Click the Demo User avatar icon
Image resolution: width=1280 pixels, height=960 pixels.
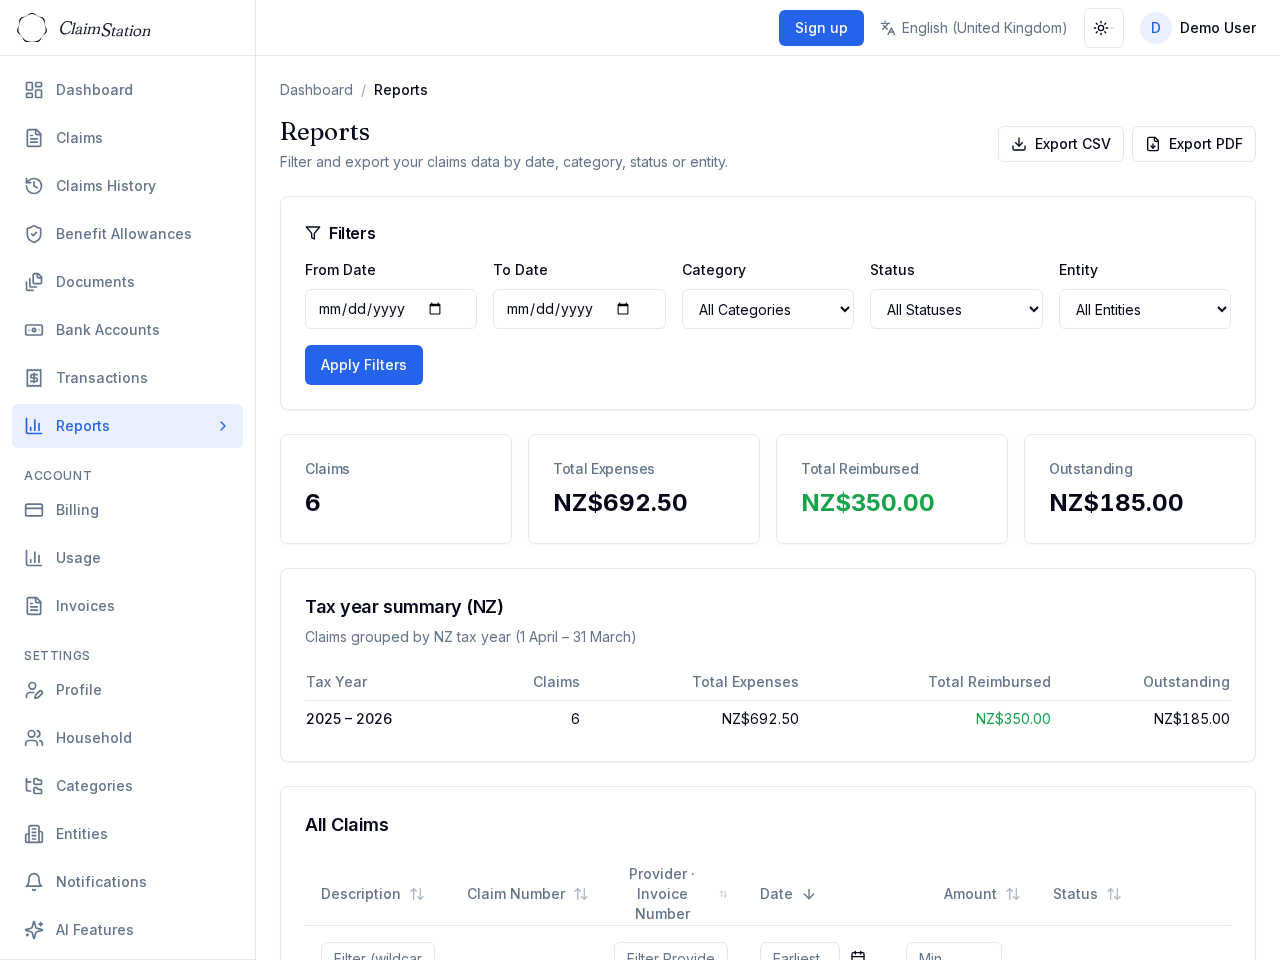pos(1155,28)
